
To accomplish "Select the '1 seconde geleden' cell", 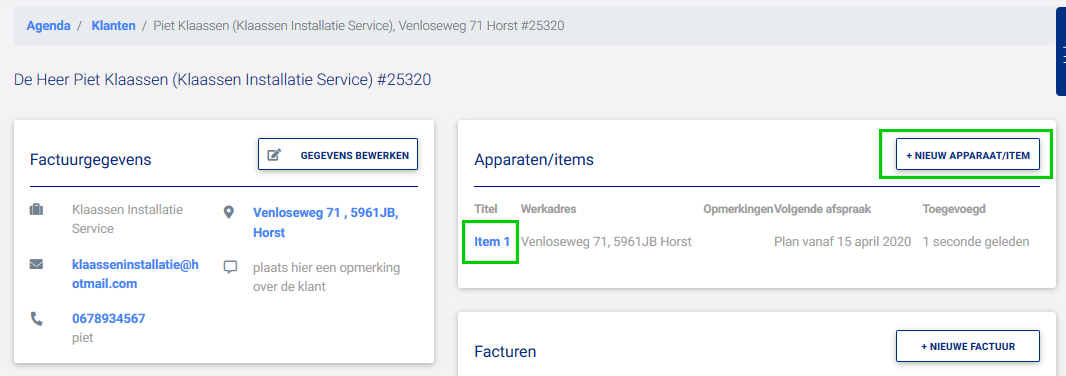I will tap(976, 241).
